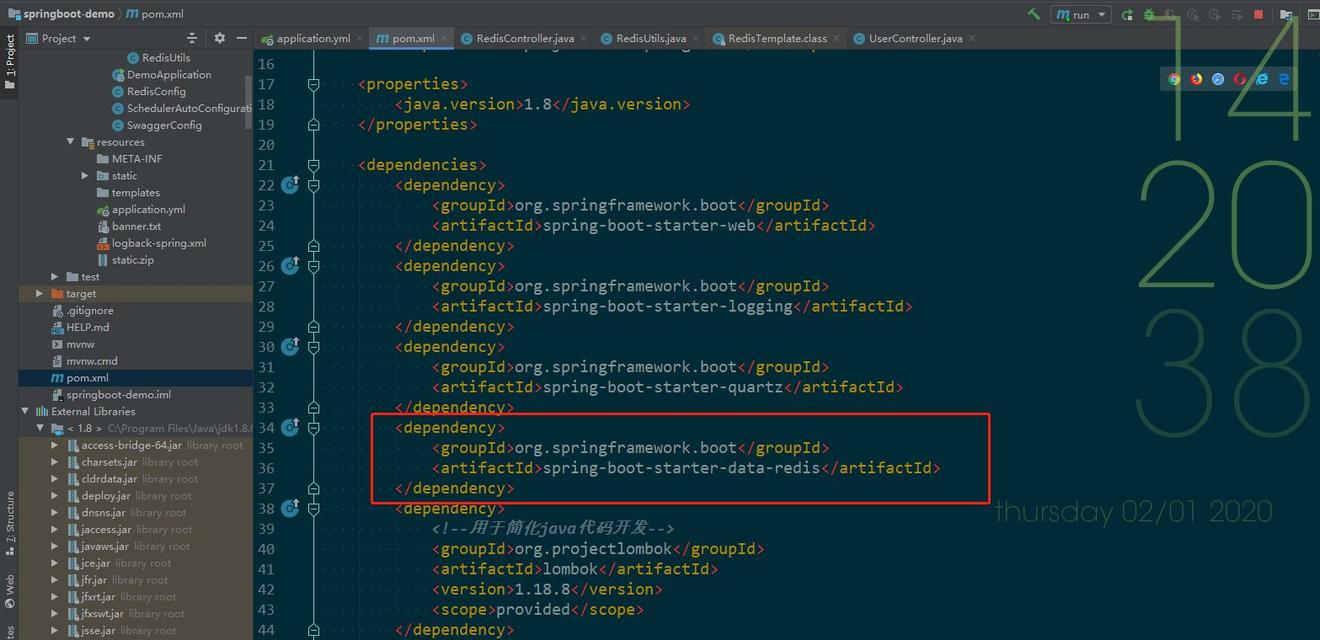Image resolution: width=1320 pixels, height=640 pixels.
Task: Open Project panel settings gear
Action: point(220,38)
